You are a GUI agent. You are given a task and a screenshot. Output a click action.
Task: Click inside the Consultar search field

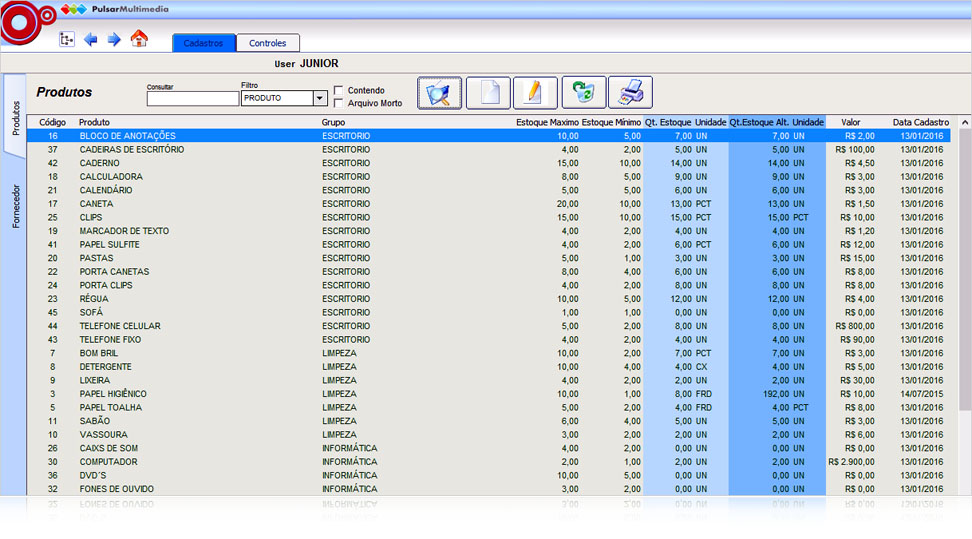point(192,99)
